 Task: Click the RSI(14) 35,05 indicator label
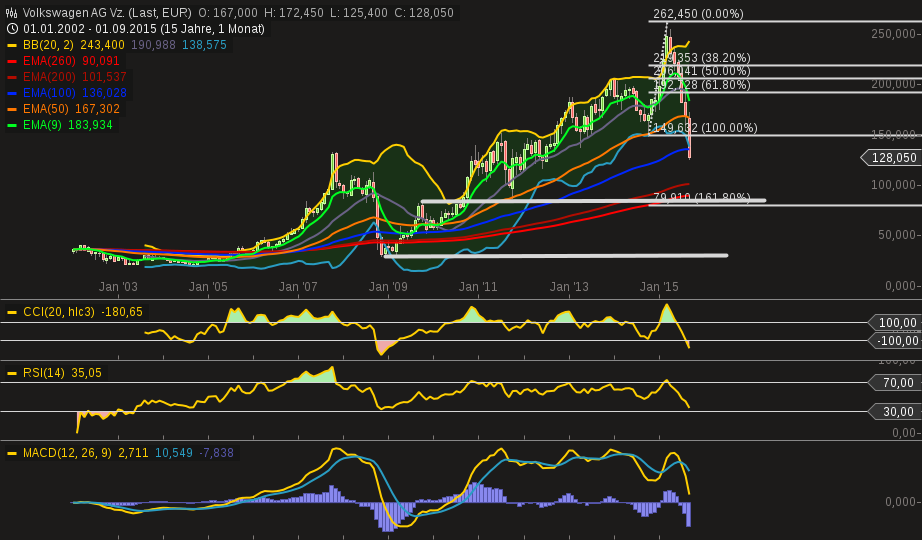click(62, 373)
